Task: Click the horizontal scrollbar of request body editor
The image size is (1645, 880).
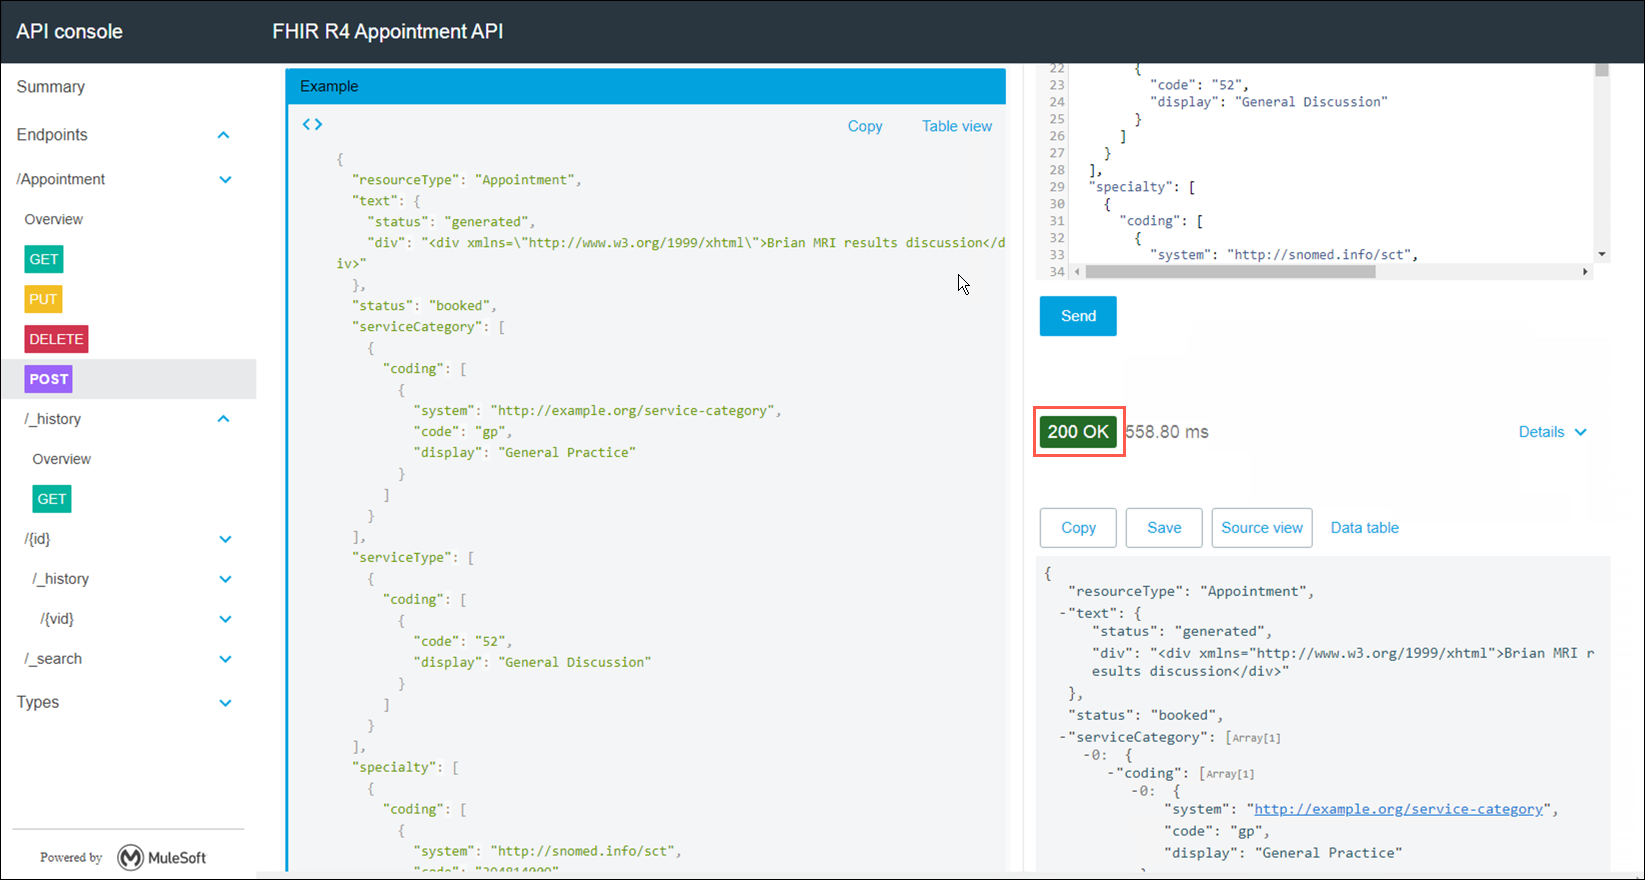Action: [x=1230, y=272]
